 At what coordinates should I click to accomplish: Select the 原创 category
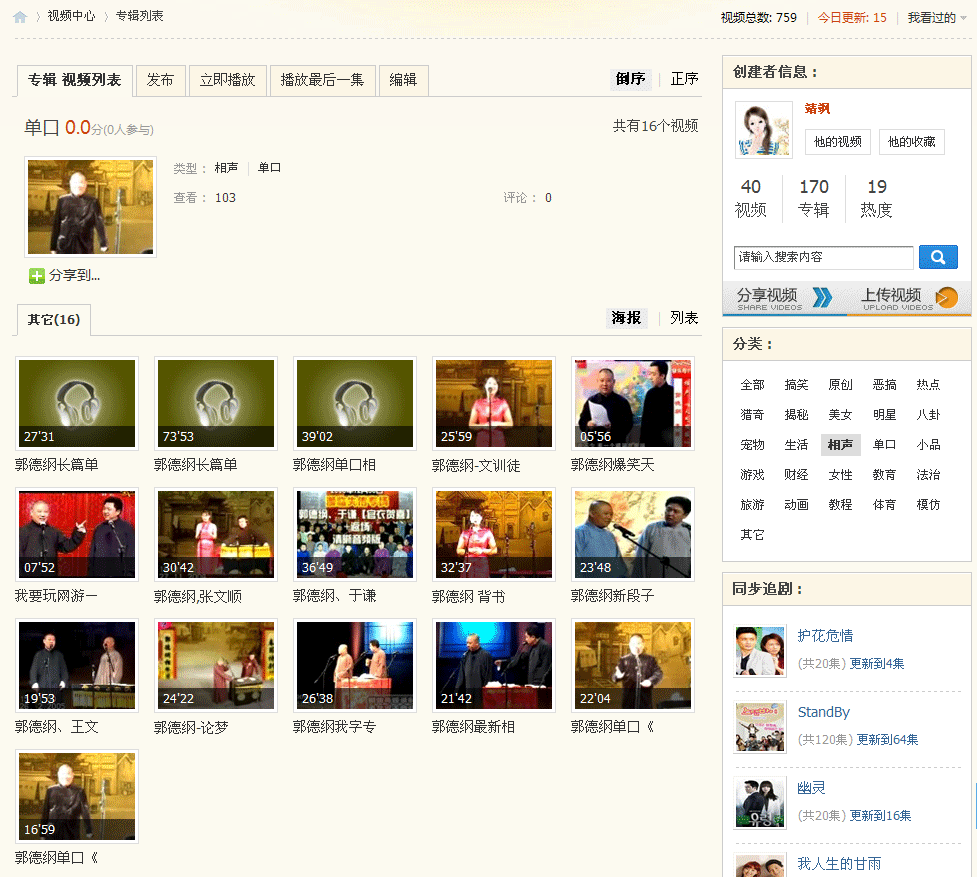(x=840, y=385)
